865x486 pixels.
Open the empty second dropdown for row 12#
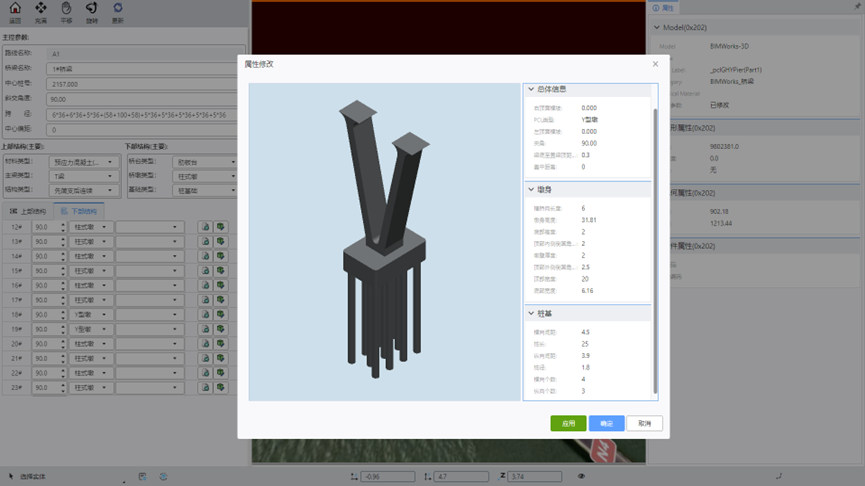click(149, 227)
